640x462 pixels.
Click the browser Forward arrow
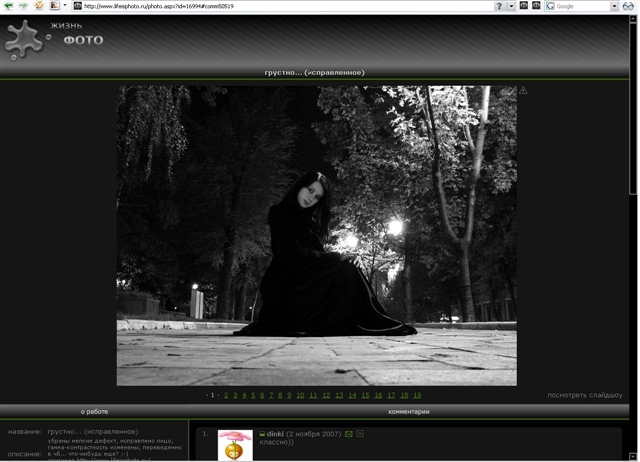[22, 6]
